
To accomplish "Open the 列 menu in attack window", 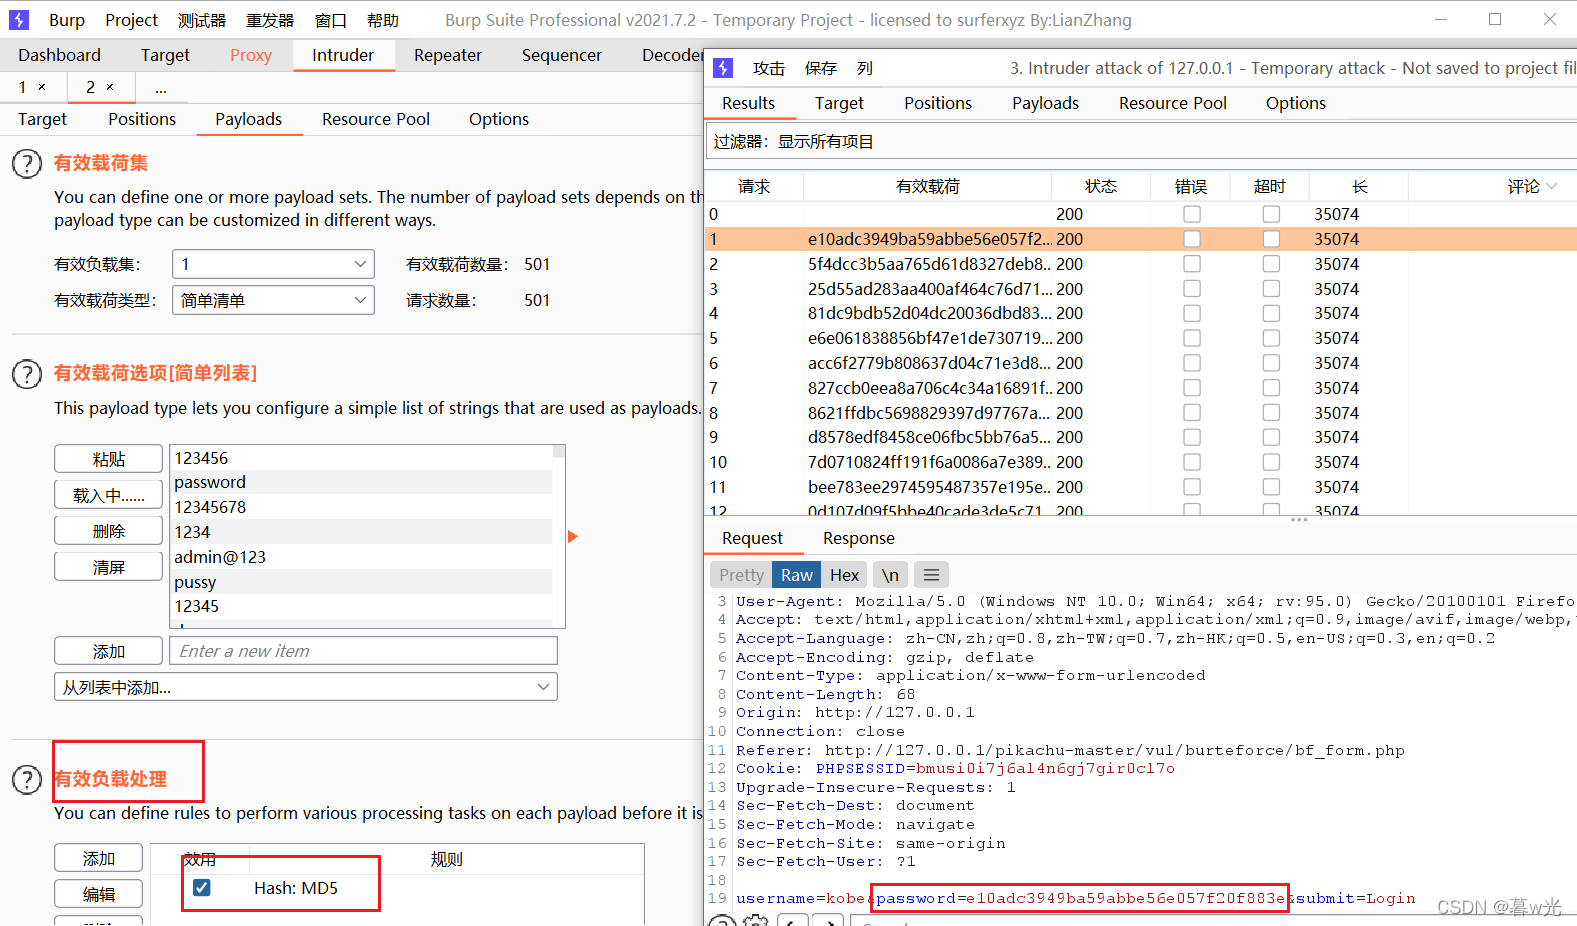I will coord(865,68).
